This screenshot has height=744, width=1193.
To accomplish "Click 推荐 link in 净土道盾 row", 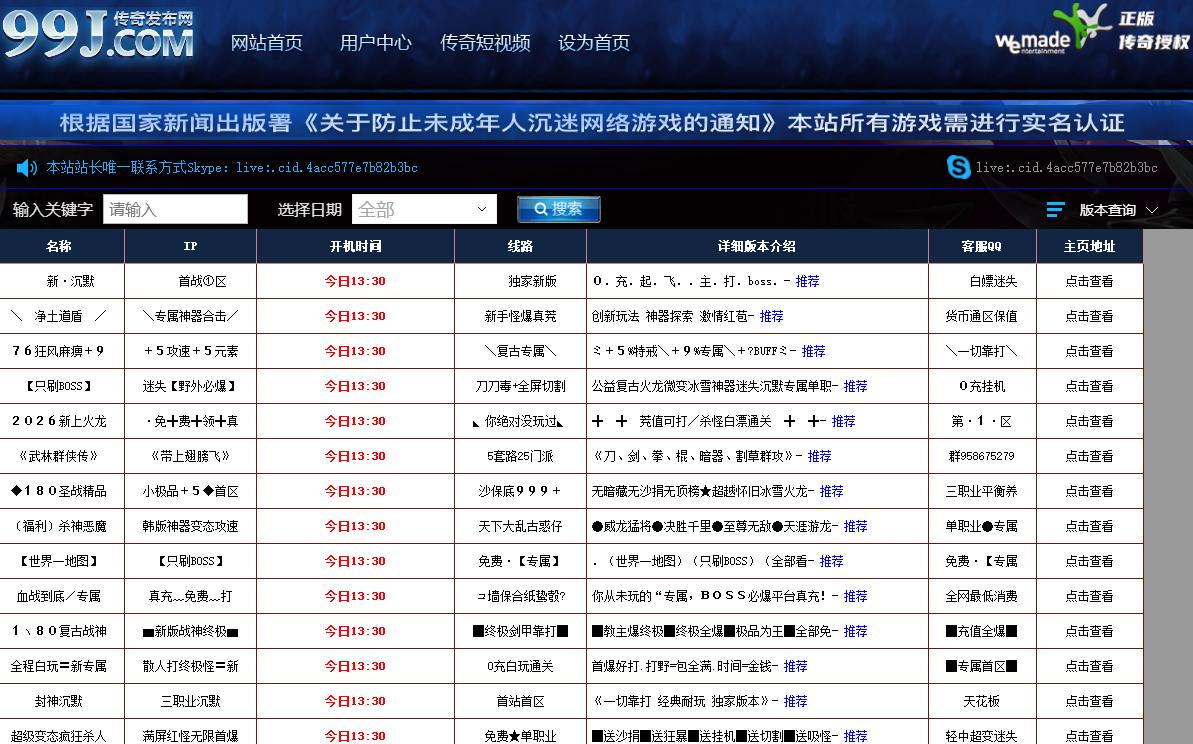I will [x=771, y=316].
